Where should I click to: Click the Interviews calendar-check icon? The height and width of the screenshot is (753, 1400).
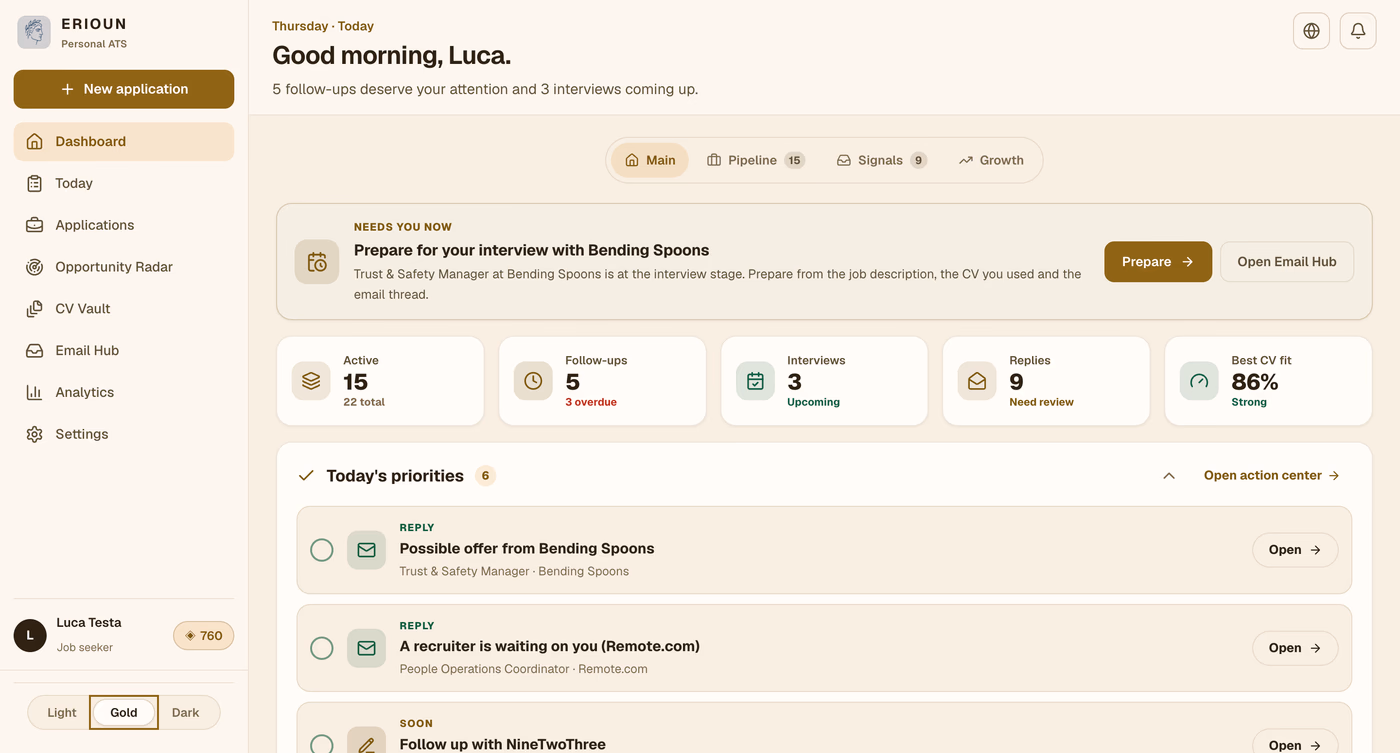click(755, 381)
